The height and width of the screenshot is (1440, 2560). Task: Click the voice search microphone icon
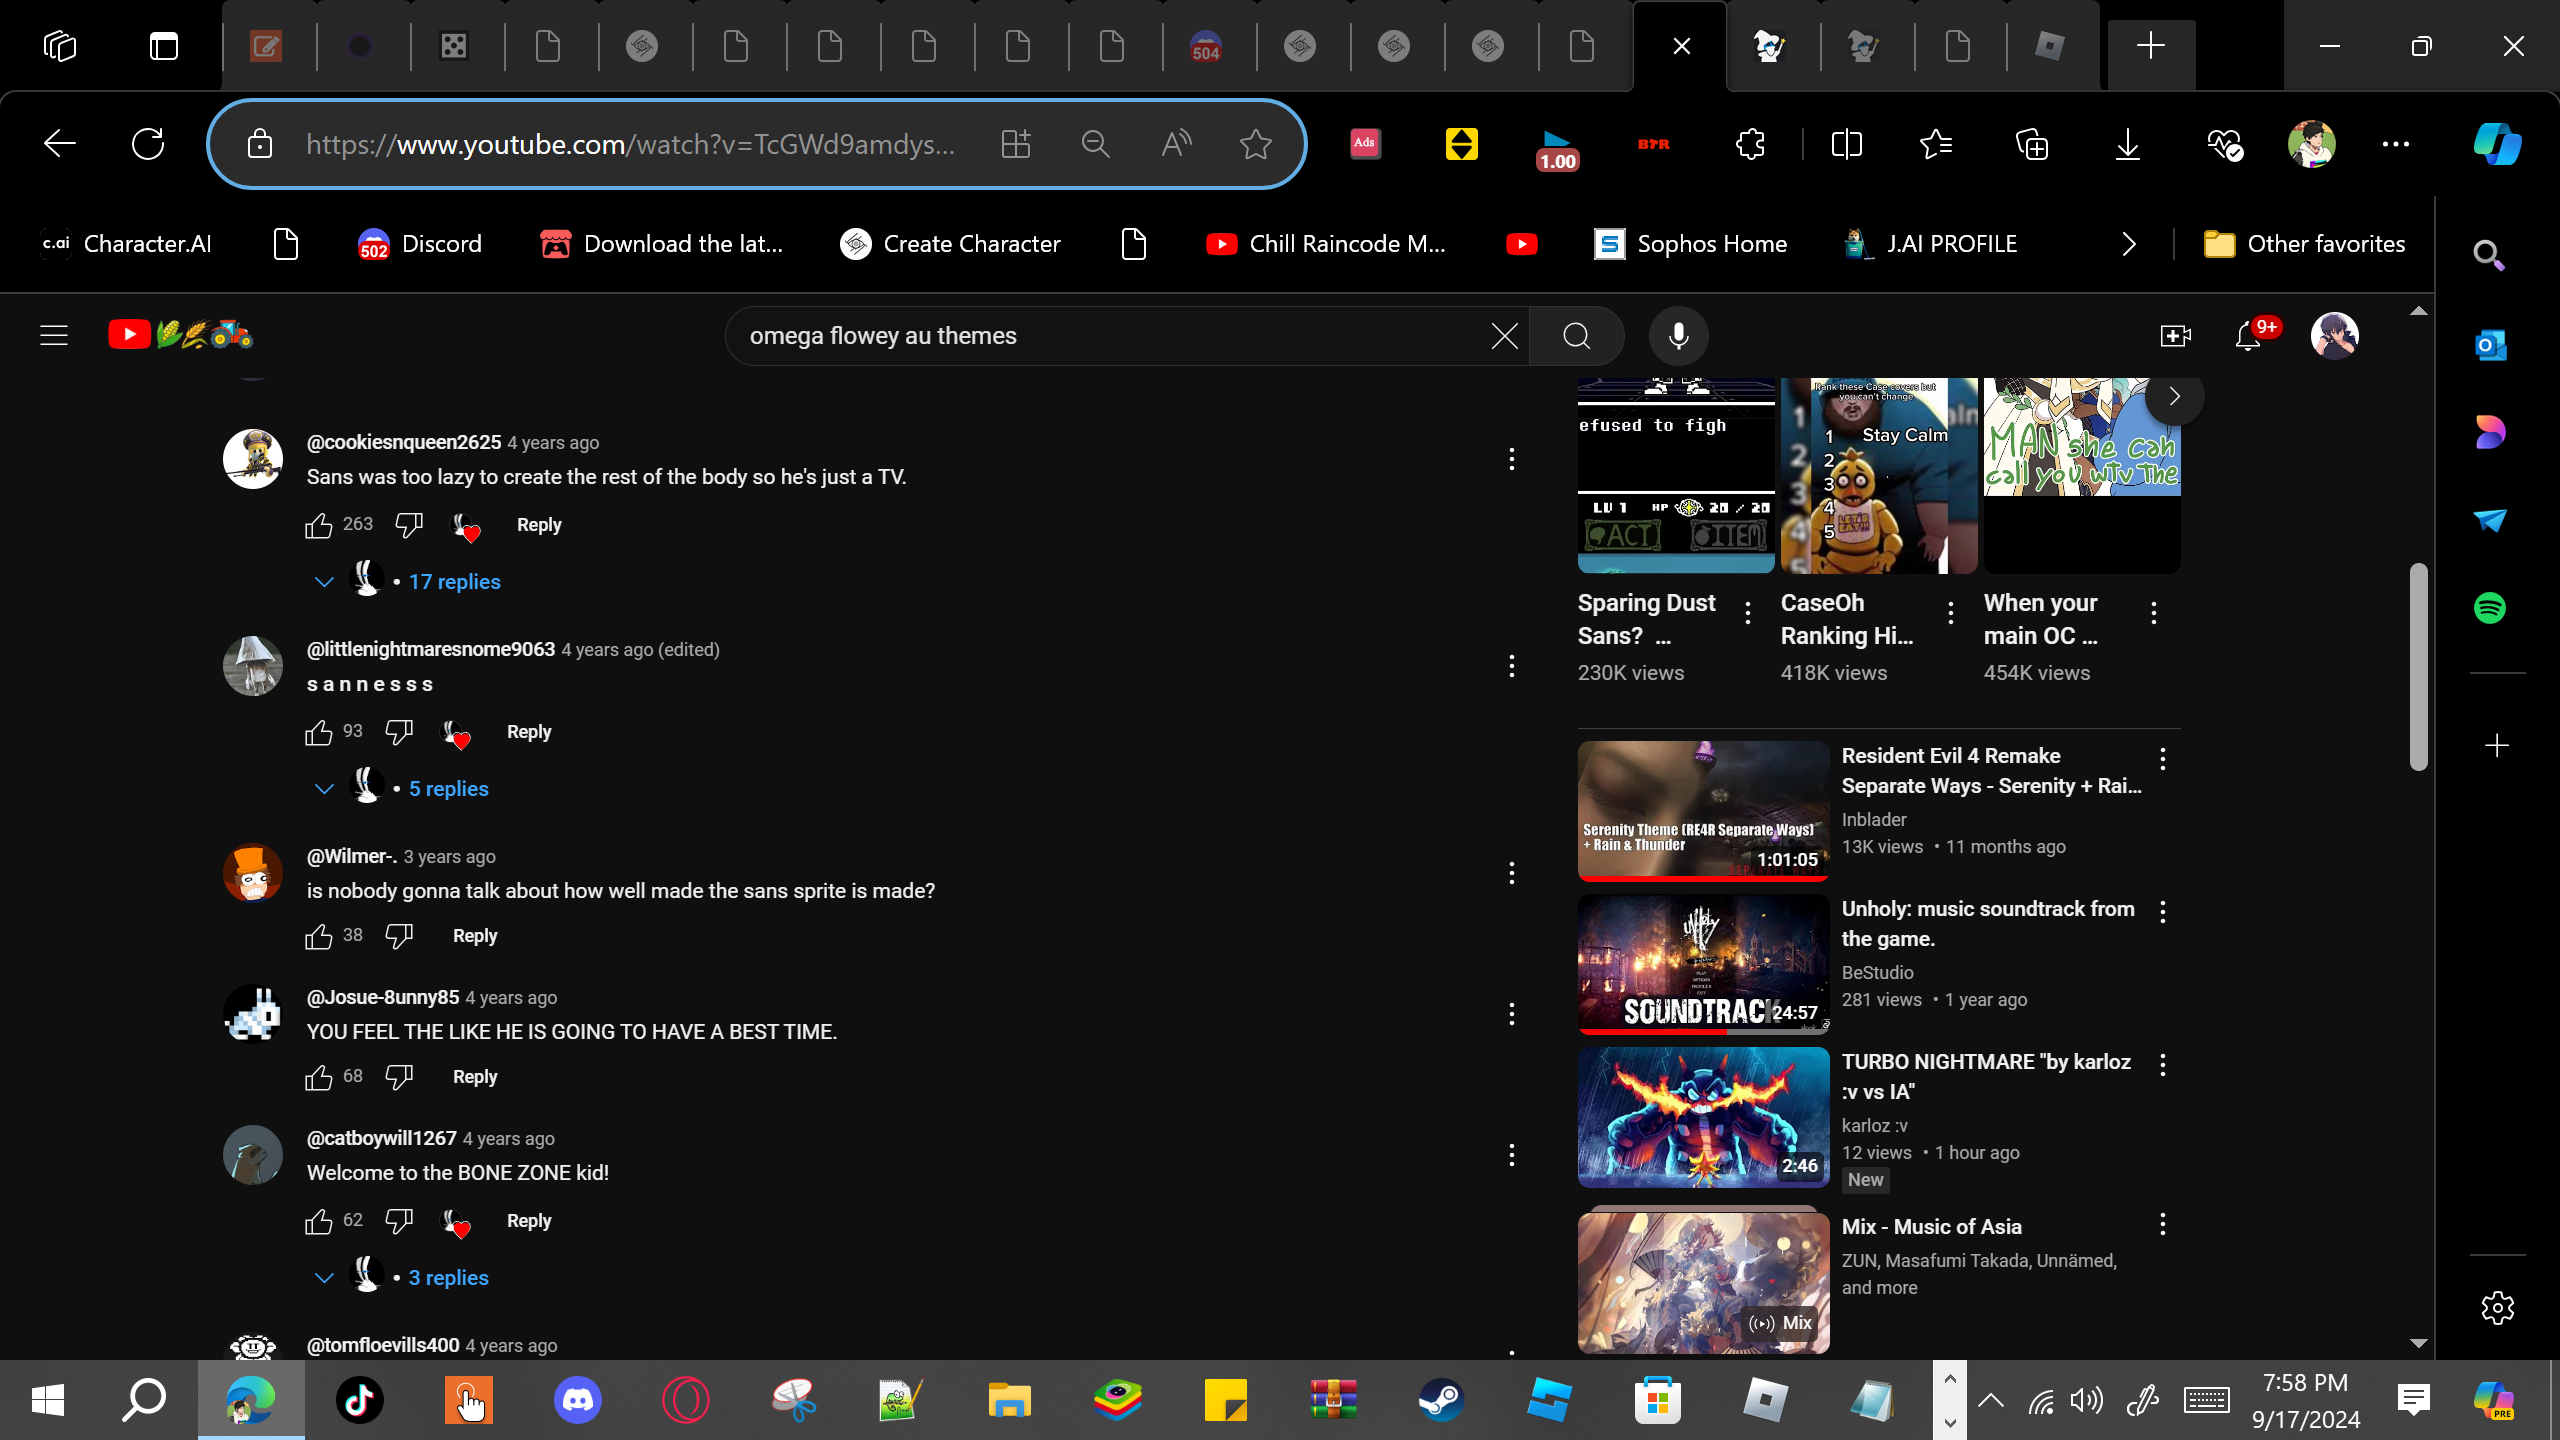[1678, 336]
